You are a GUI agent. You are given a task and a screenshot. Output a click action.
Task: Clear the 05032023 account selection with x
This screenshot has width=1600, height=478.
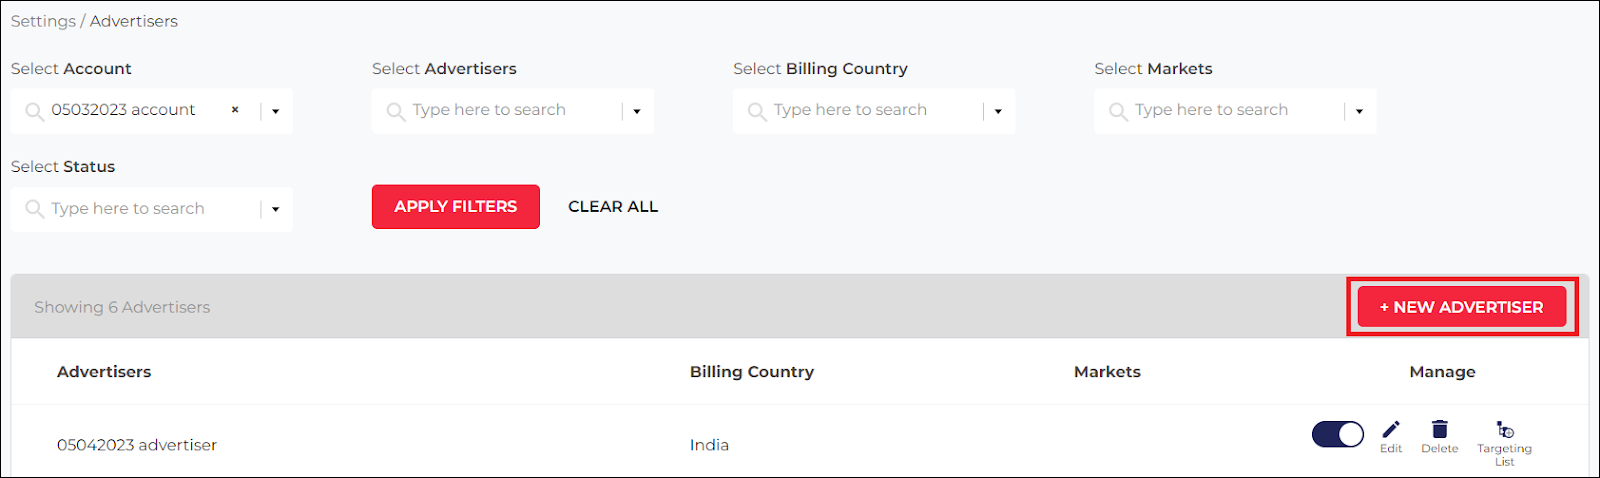(x=235, y=110)
